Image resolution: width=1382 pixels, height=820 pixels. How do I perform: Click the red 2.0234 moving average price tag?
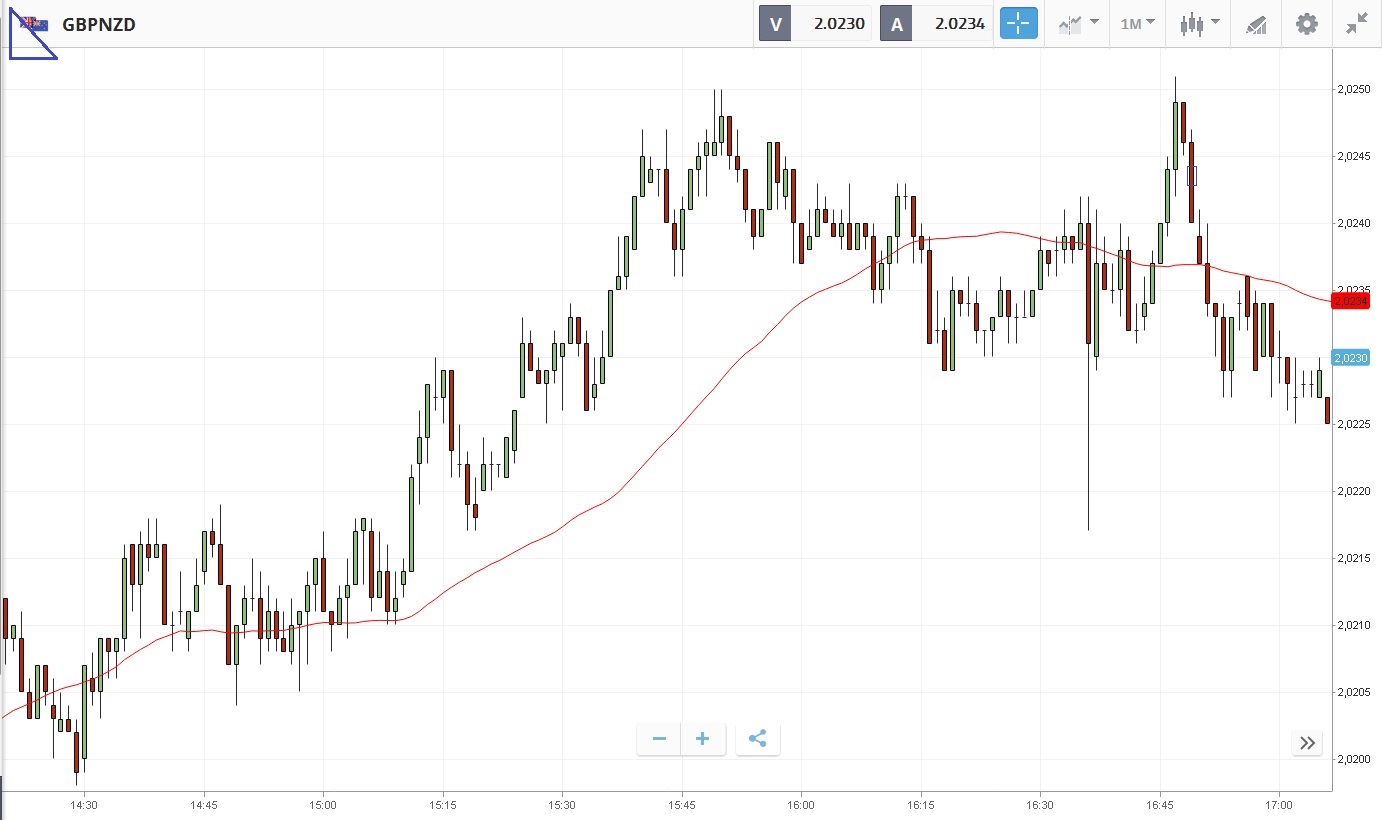point(1350,301)
